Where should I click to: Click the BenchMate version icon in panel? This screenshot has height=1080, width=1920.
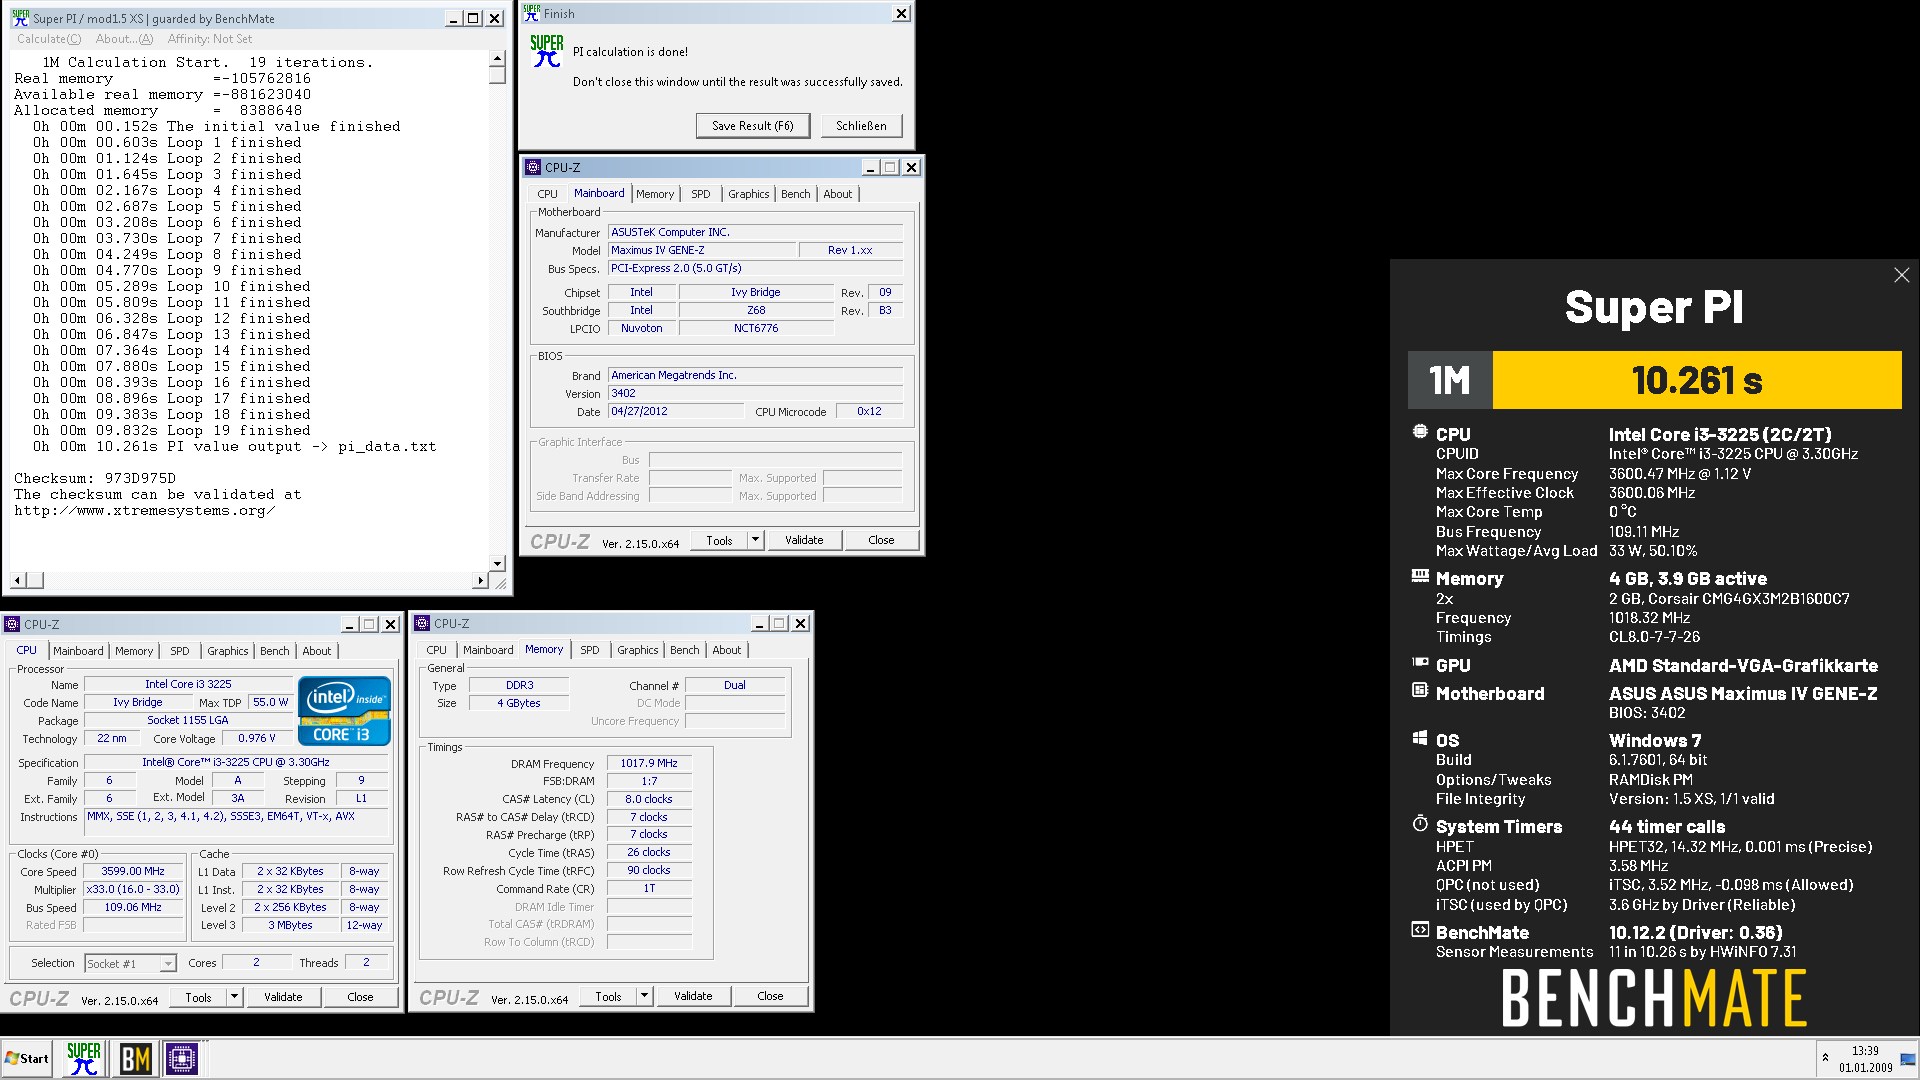[1420, 929]
